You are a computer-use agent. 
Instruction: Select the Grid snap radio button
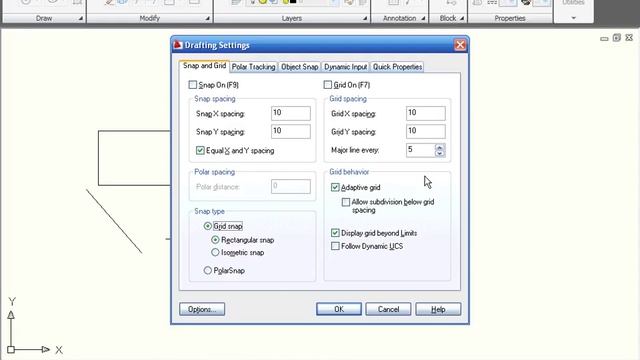(207, 226)
